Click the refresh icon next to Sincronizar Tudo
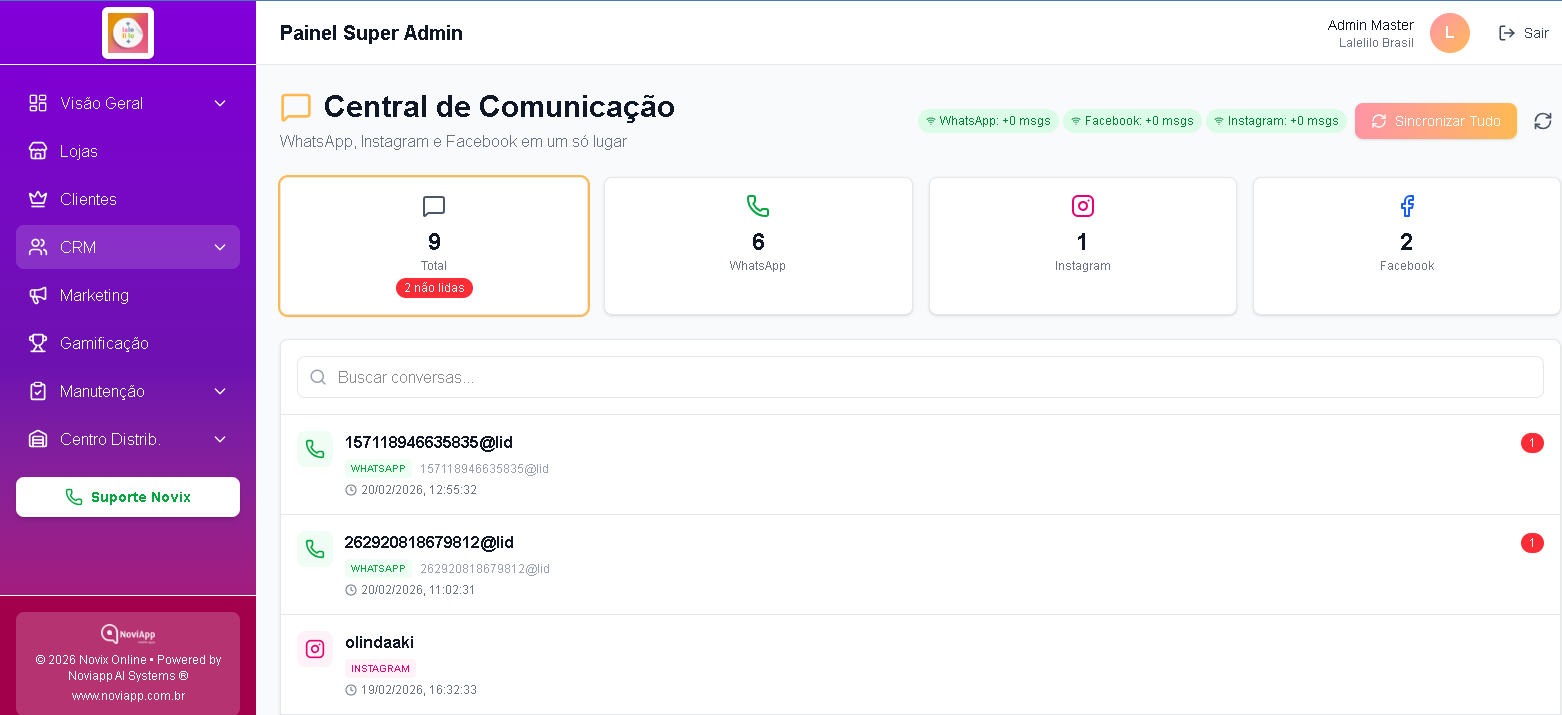The width and height of the screenshot is (1562, 715). pos(1542,120)
